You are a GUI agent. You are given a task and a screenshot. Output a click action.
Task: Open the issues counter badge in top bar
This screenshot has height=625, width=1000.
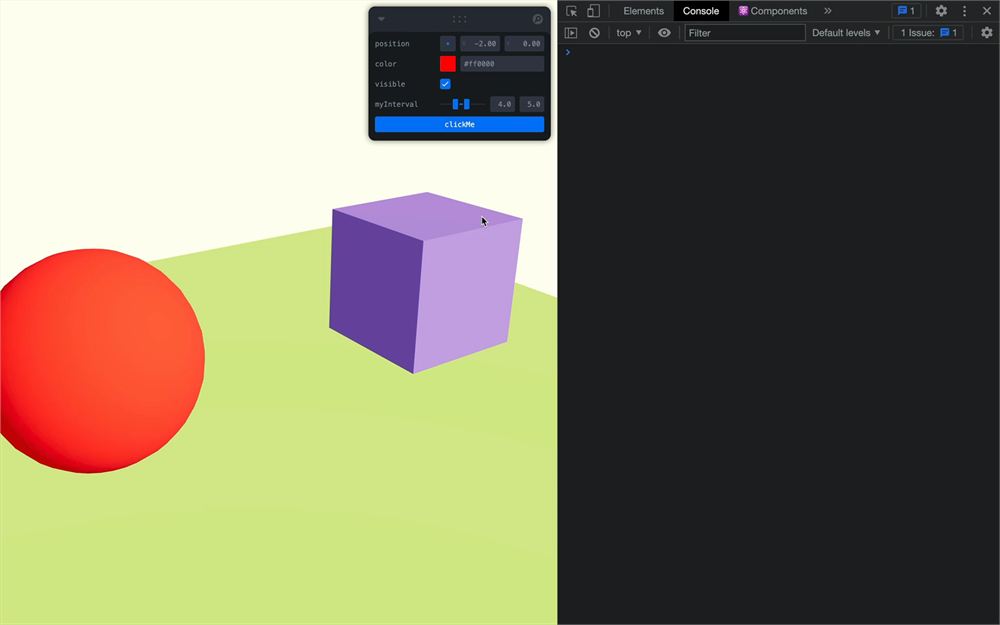(906, 11)
